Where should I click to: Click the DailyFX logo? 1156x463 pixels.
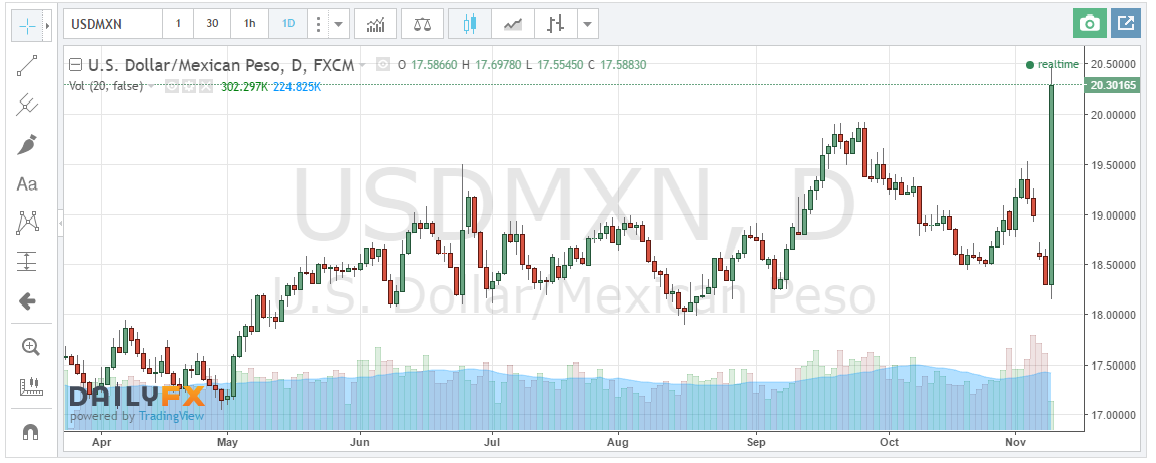pos(136,397)
